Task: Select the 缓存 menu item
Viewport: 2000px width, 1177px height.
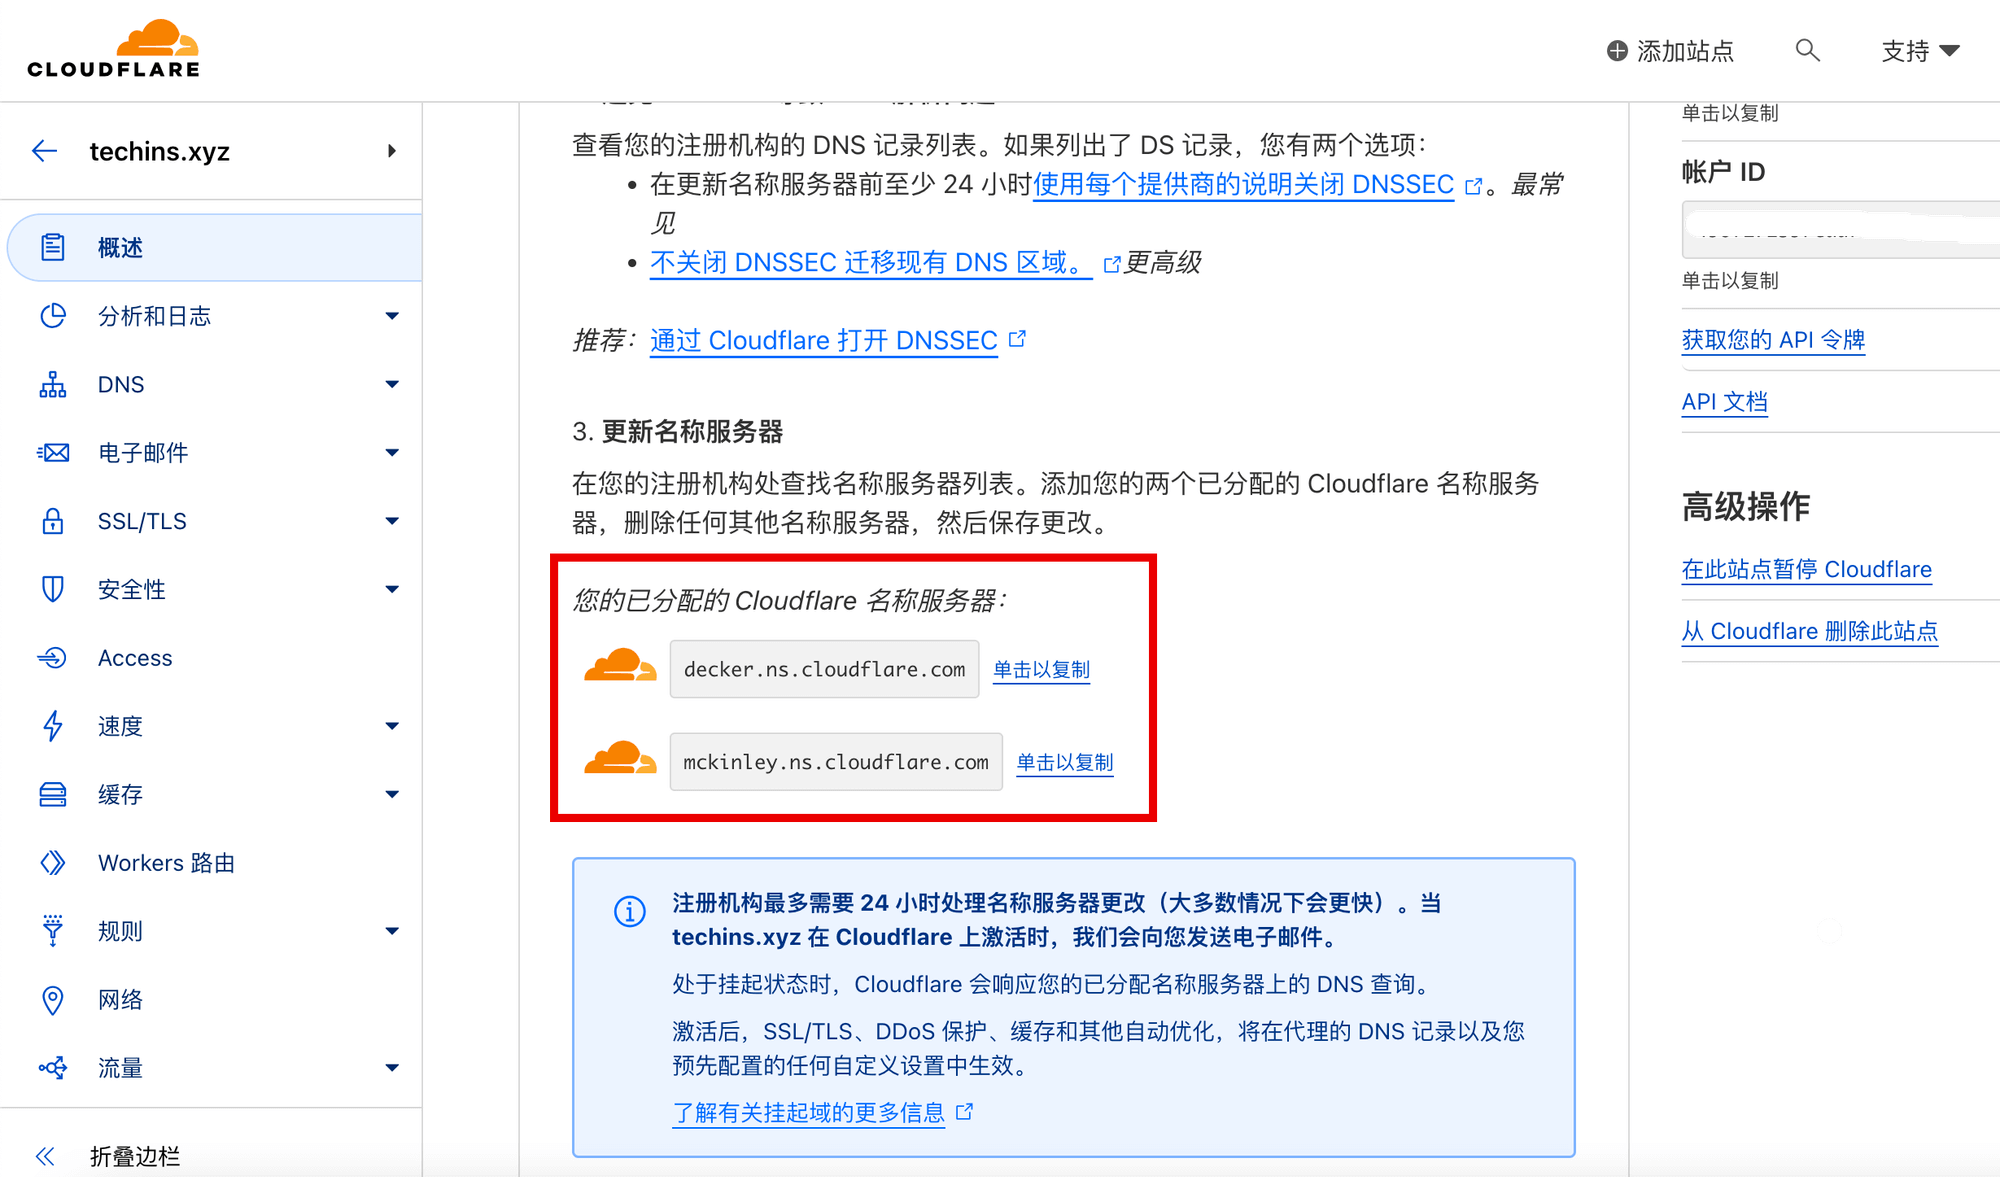Action: (214, 794)
